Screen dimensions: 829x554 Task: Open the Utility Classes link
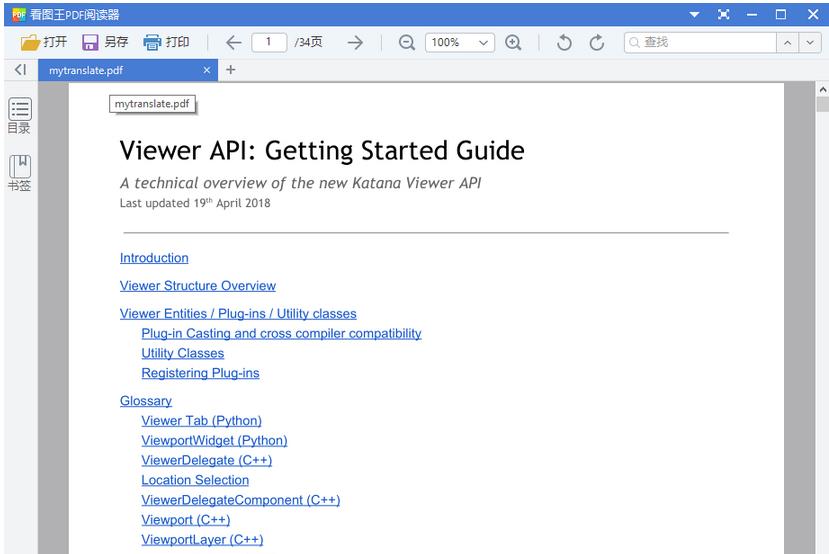point(182,353)
